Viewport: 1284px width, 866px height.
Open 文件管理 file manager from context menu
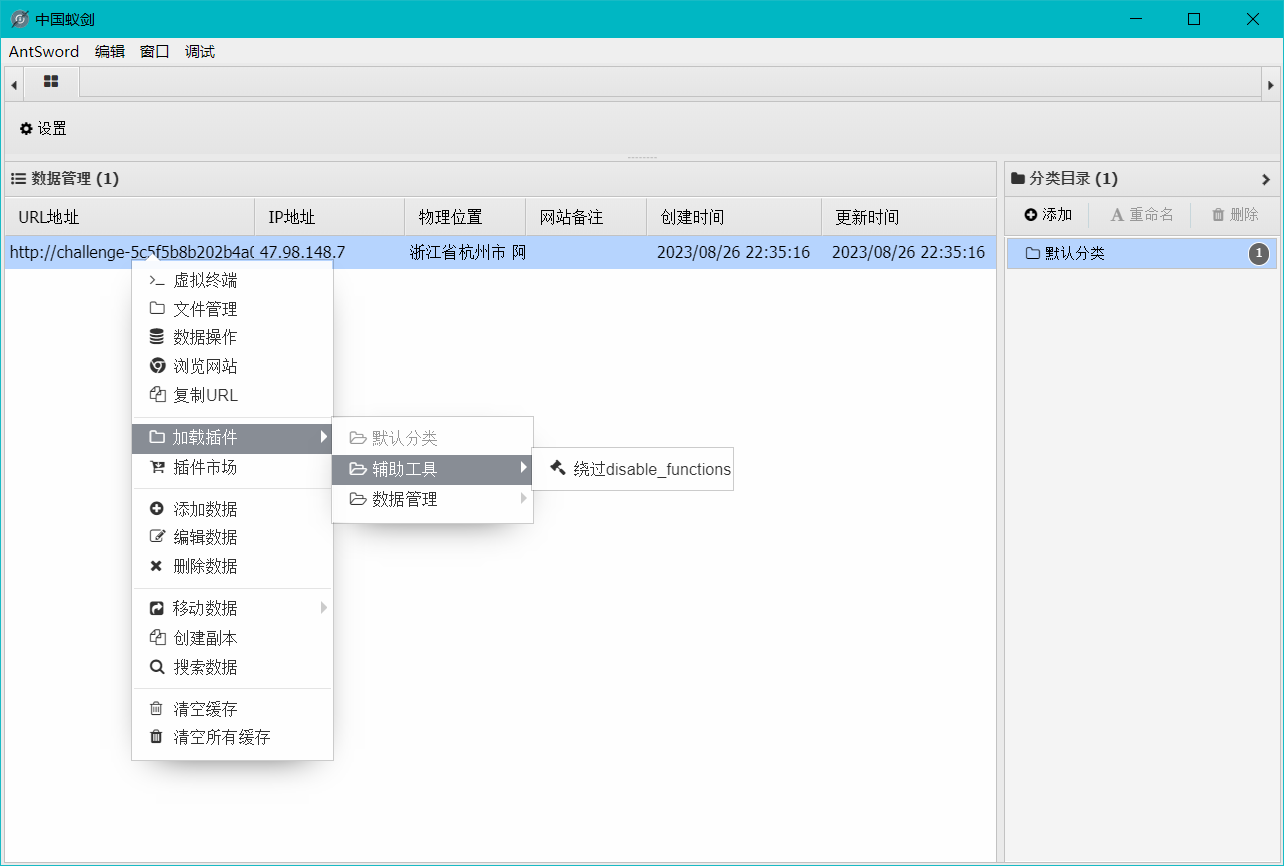tap(205, 309)
